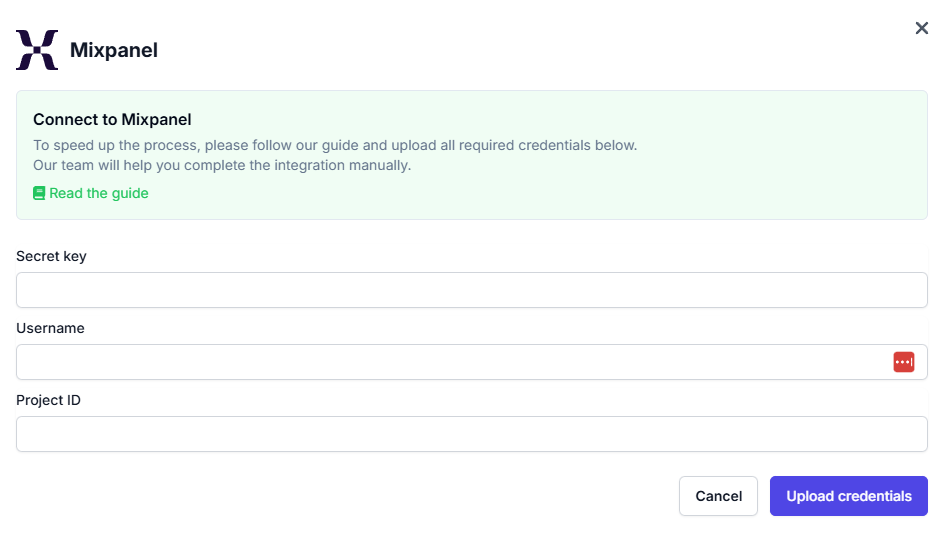Click the Project ID field label
Viewport: 943px width, 534px height.
[x=48, y=400]
